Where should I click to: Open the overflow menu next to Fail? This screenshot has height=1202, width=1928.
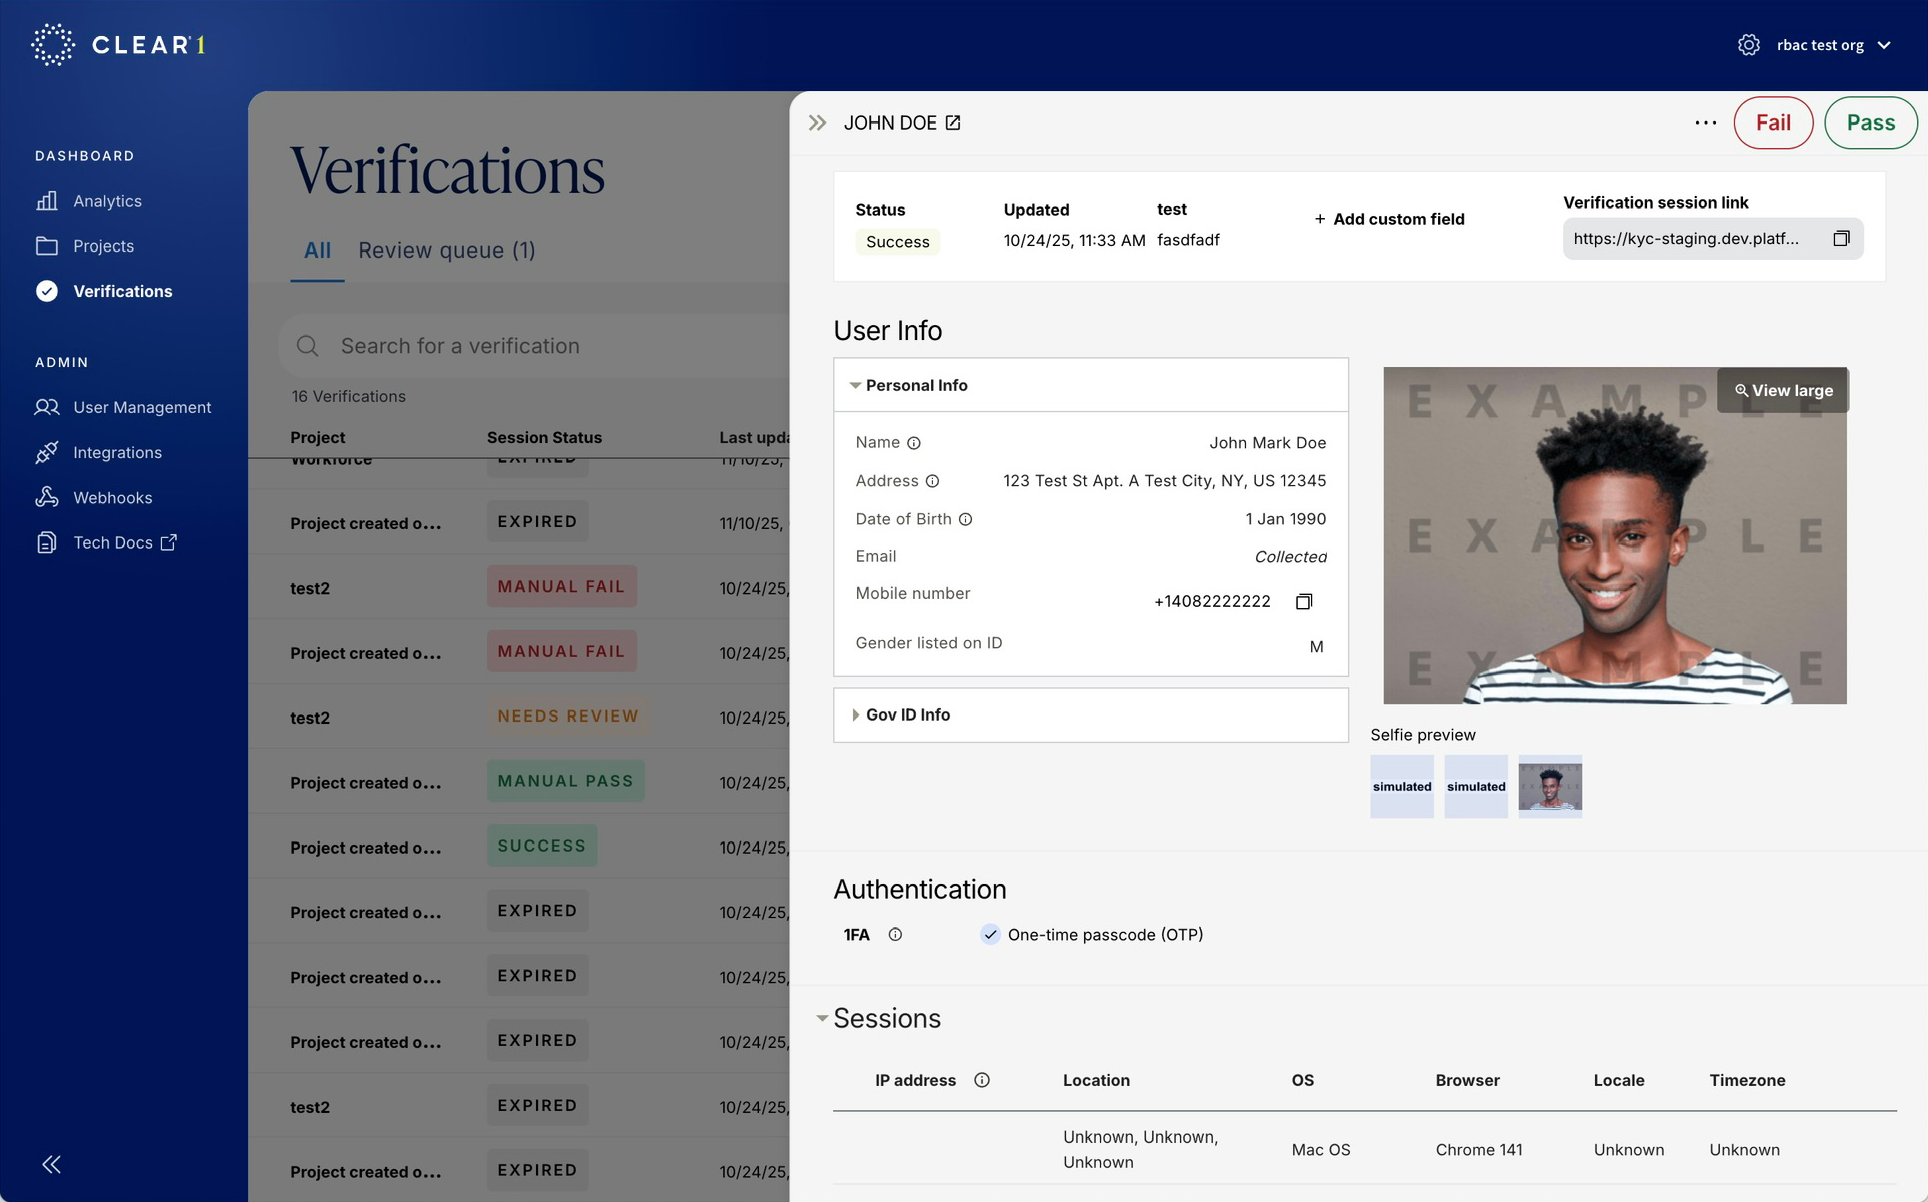tap(1703, 122)
